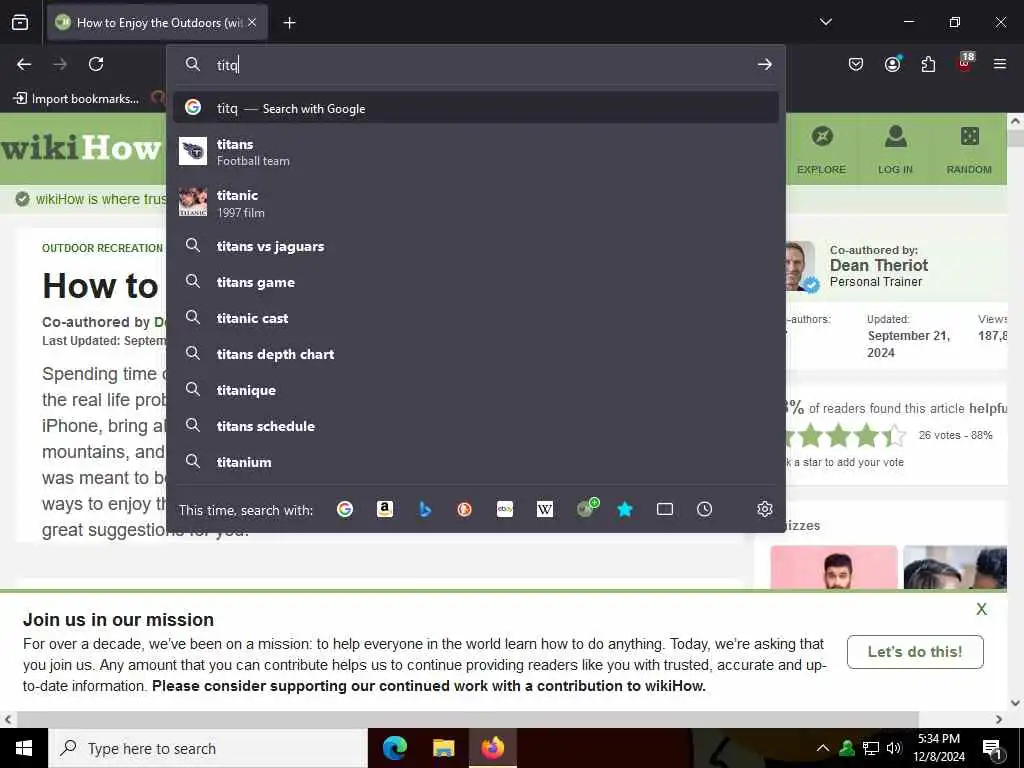Show hidden system tray icons

tap(823, 748)
